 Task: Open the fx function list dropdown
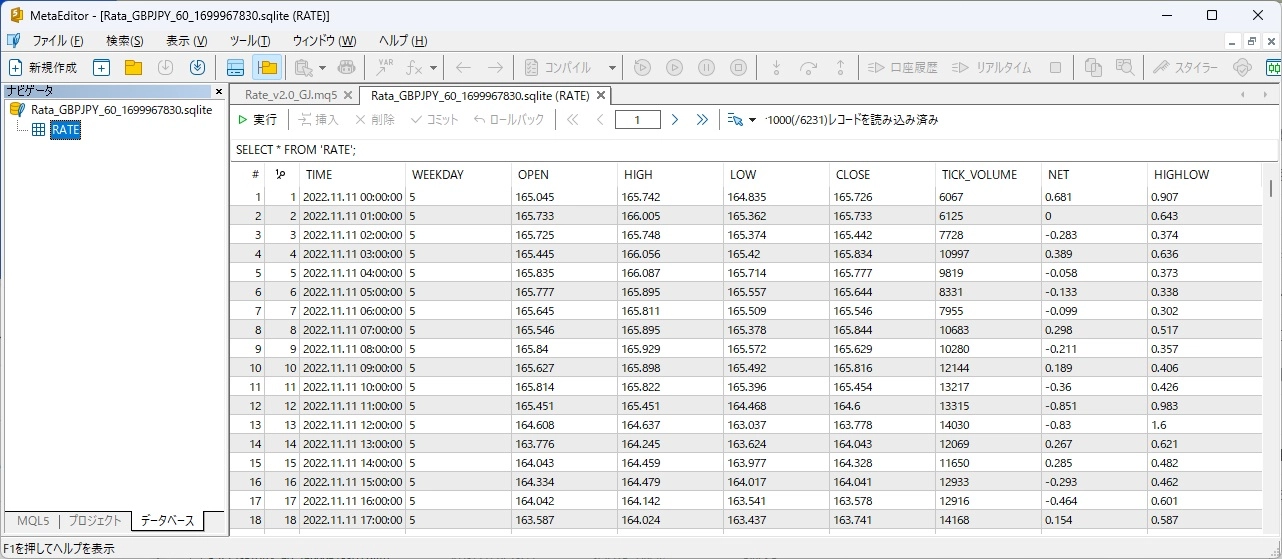[x=433, y=68]
